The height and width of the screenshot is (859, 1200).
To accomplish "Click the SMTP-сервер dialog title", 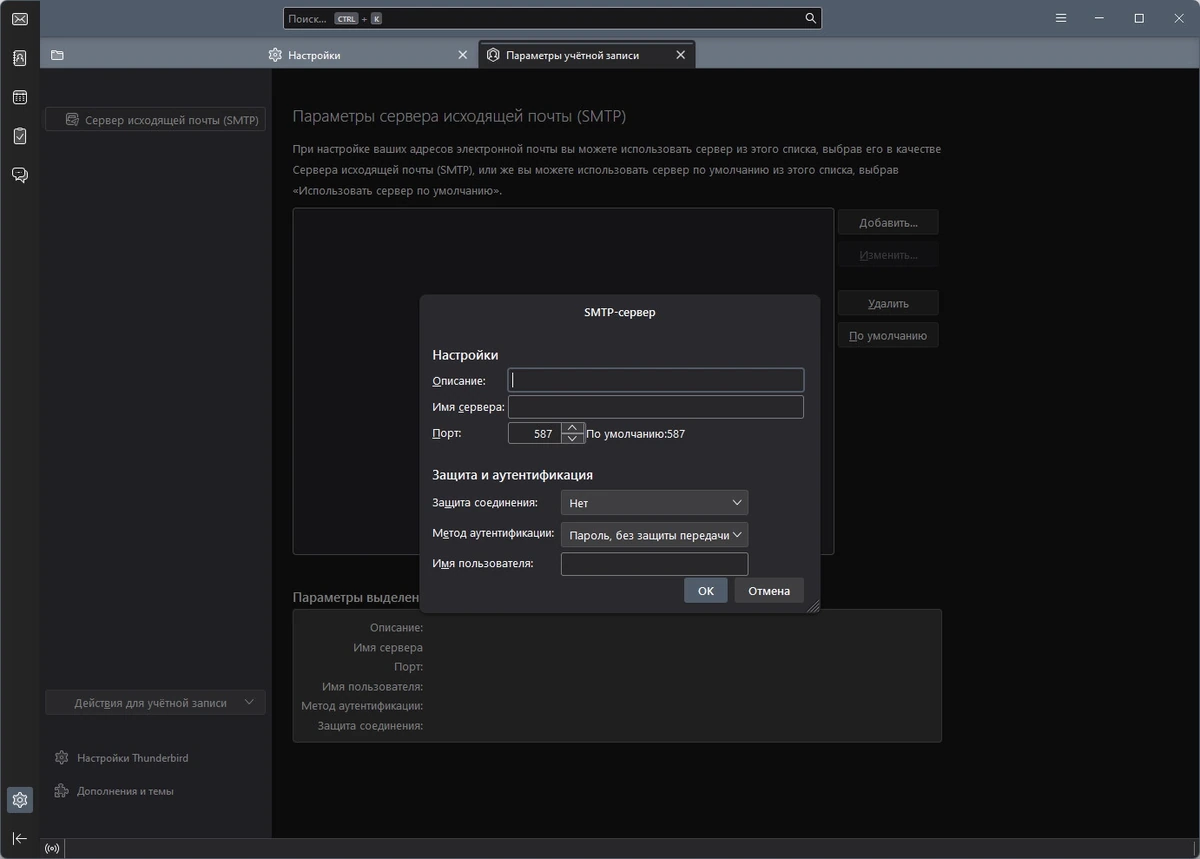I will pos(620,312).
